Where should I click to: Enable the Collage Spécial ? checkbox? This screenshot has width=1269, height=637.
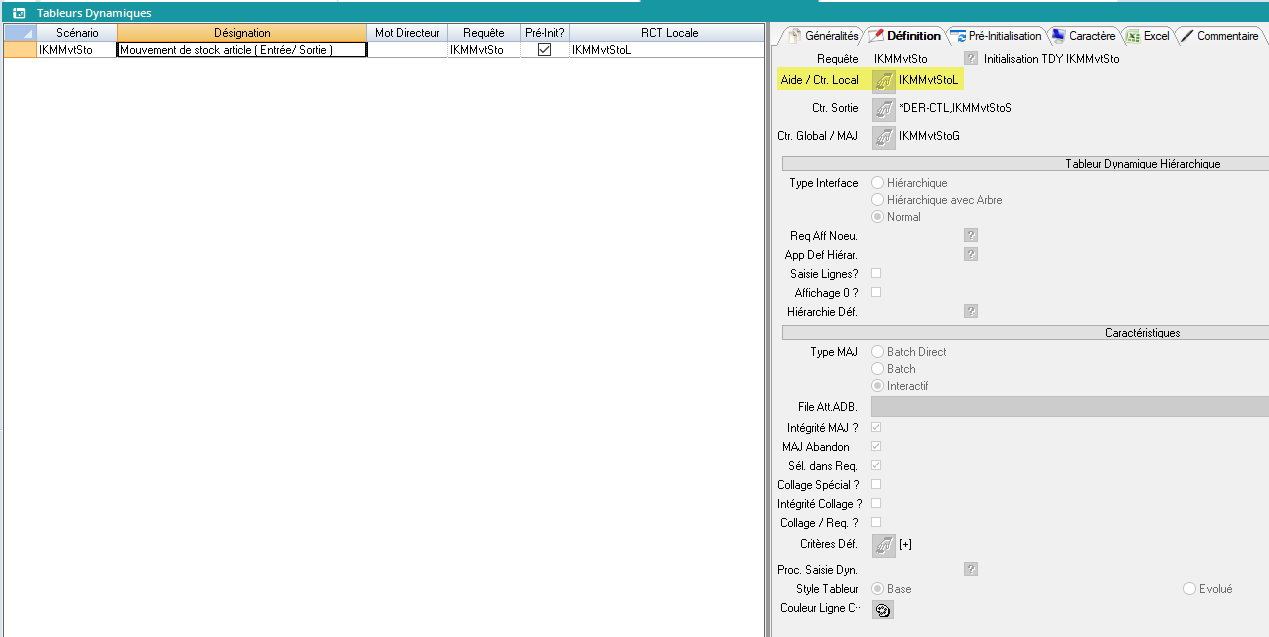click(x=877, y=484)
